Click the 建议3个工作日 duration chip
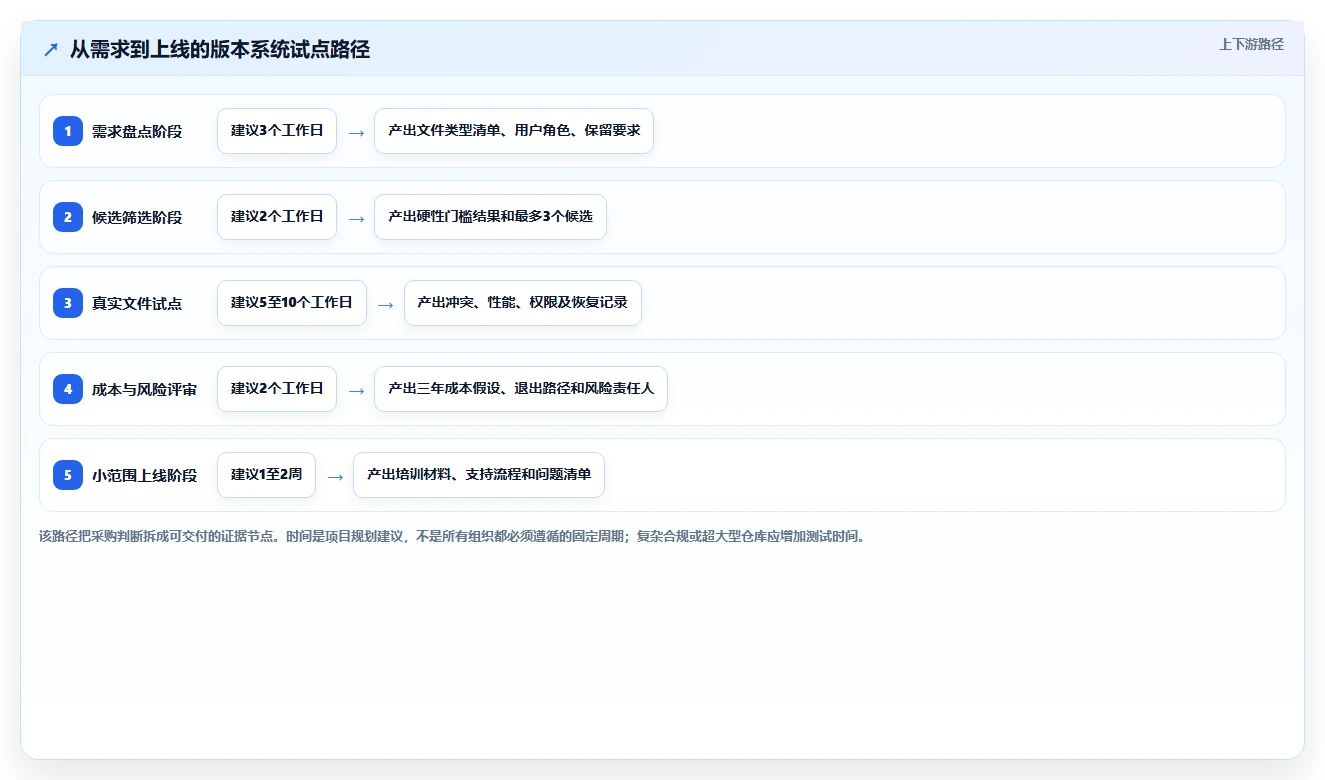This screenshot has height=780, width=1325. 277,131
